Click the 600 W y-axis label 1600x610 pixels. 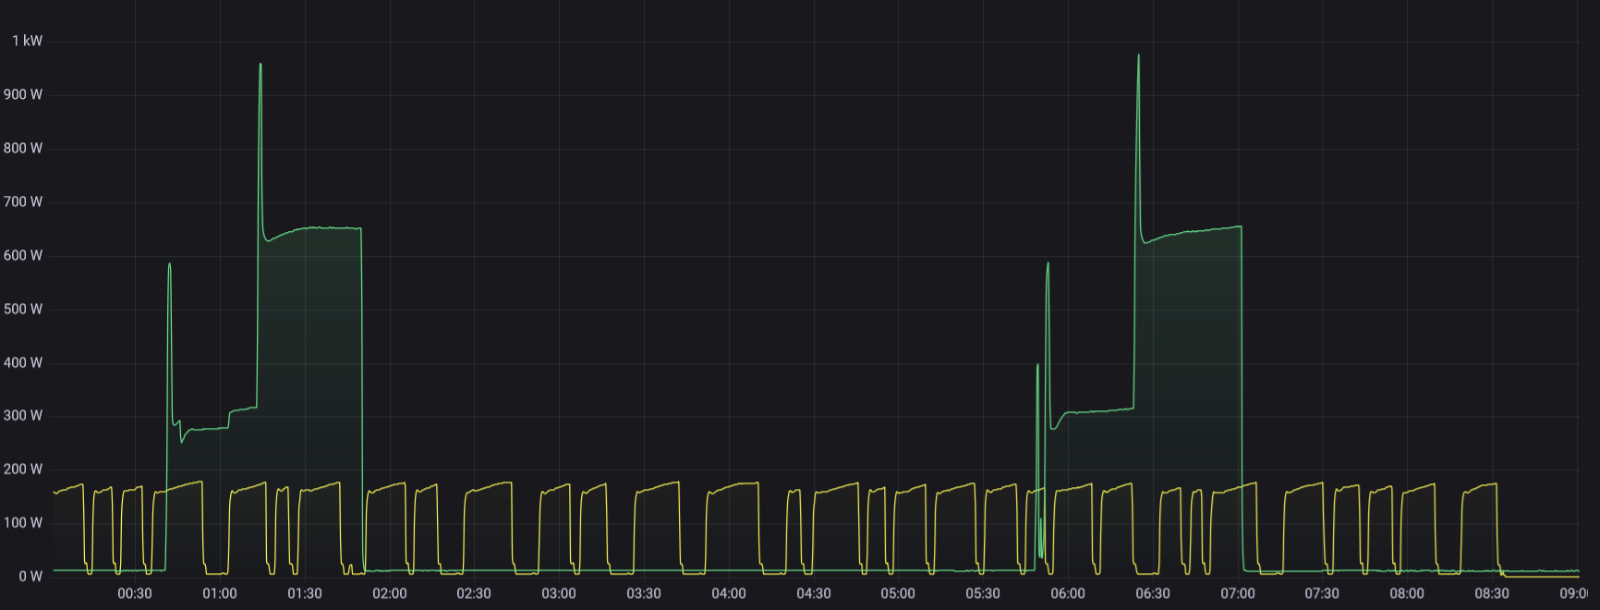point(23,256)
